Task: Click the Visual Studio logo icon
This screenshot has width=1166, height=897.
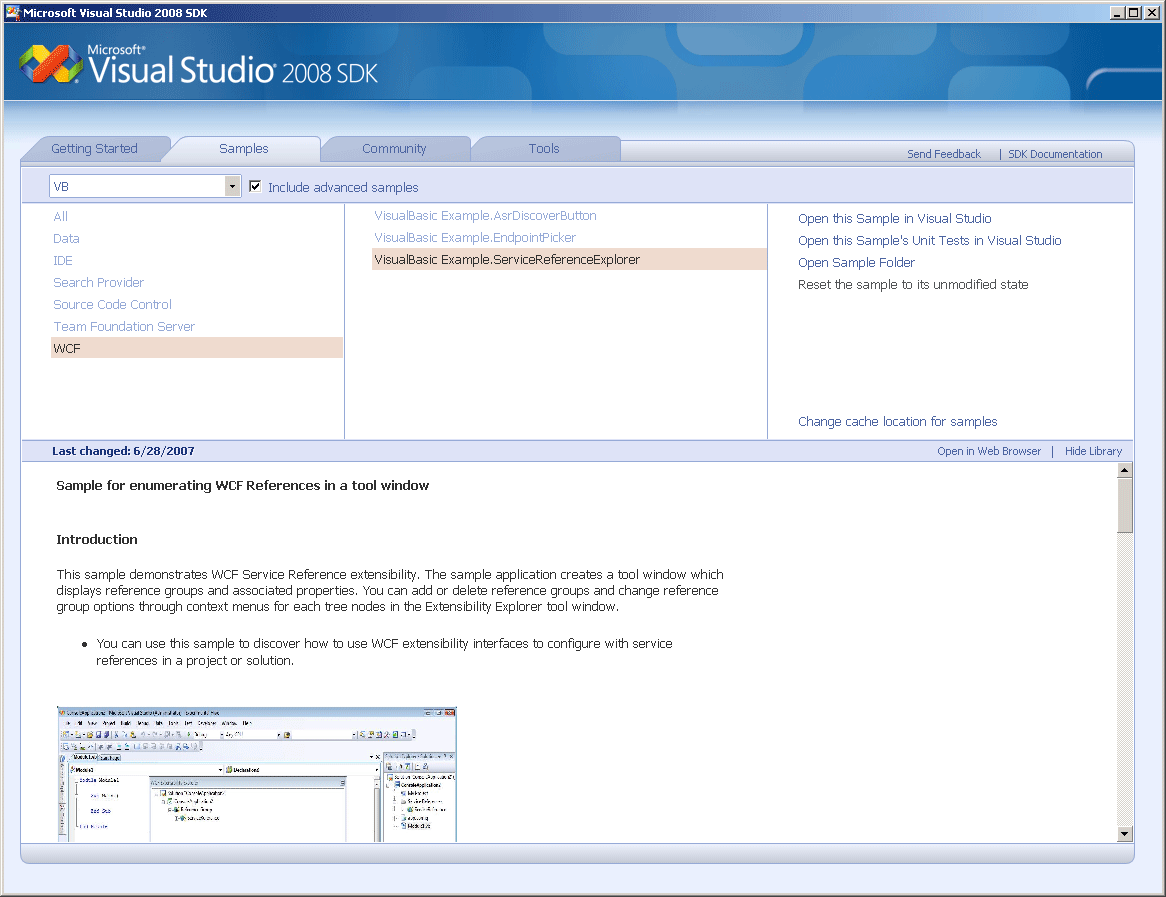Action: 51,64
